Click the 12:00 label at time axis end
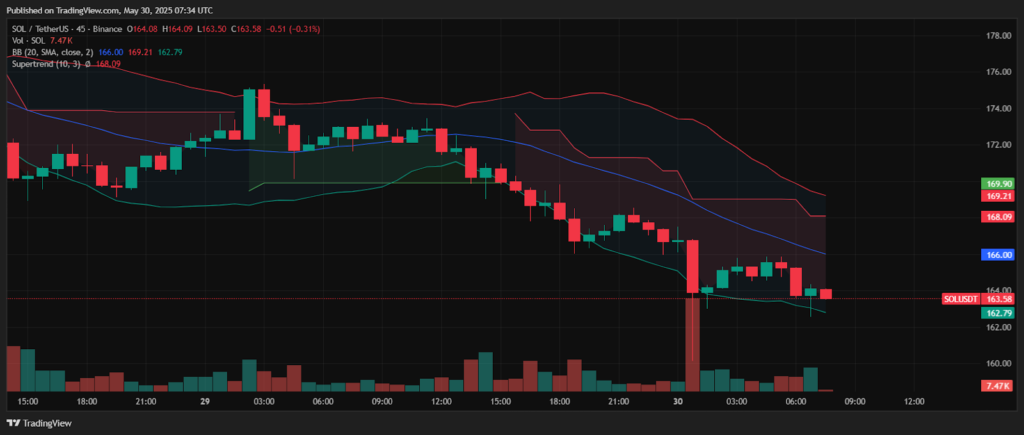 click(x=913, y=401)
